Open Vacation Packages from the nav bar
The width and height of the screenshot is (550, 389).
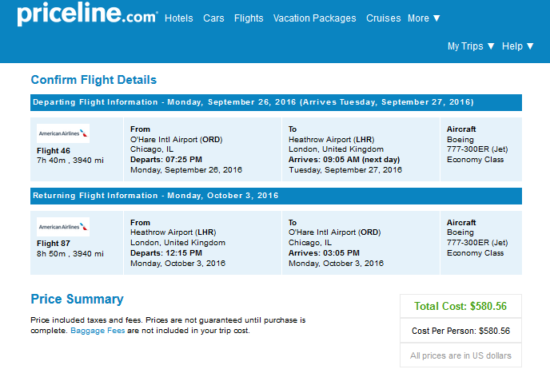tap(315, 18)
